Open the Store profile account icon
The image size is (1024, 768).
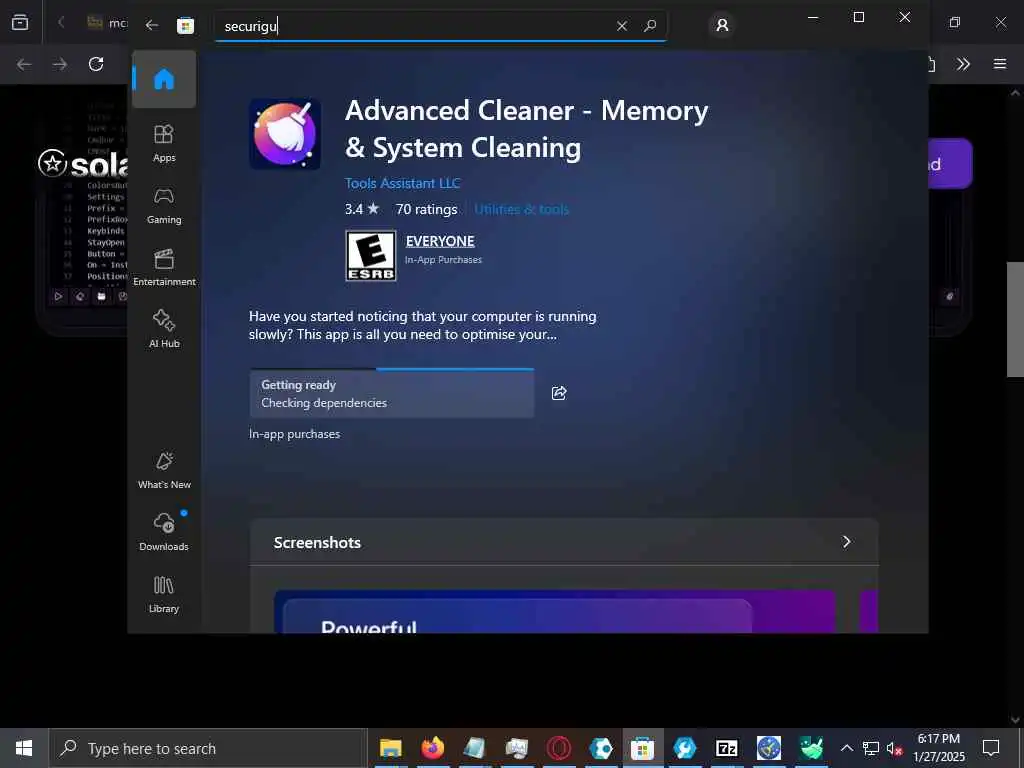722,25
